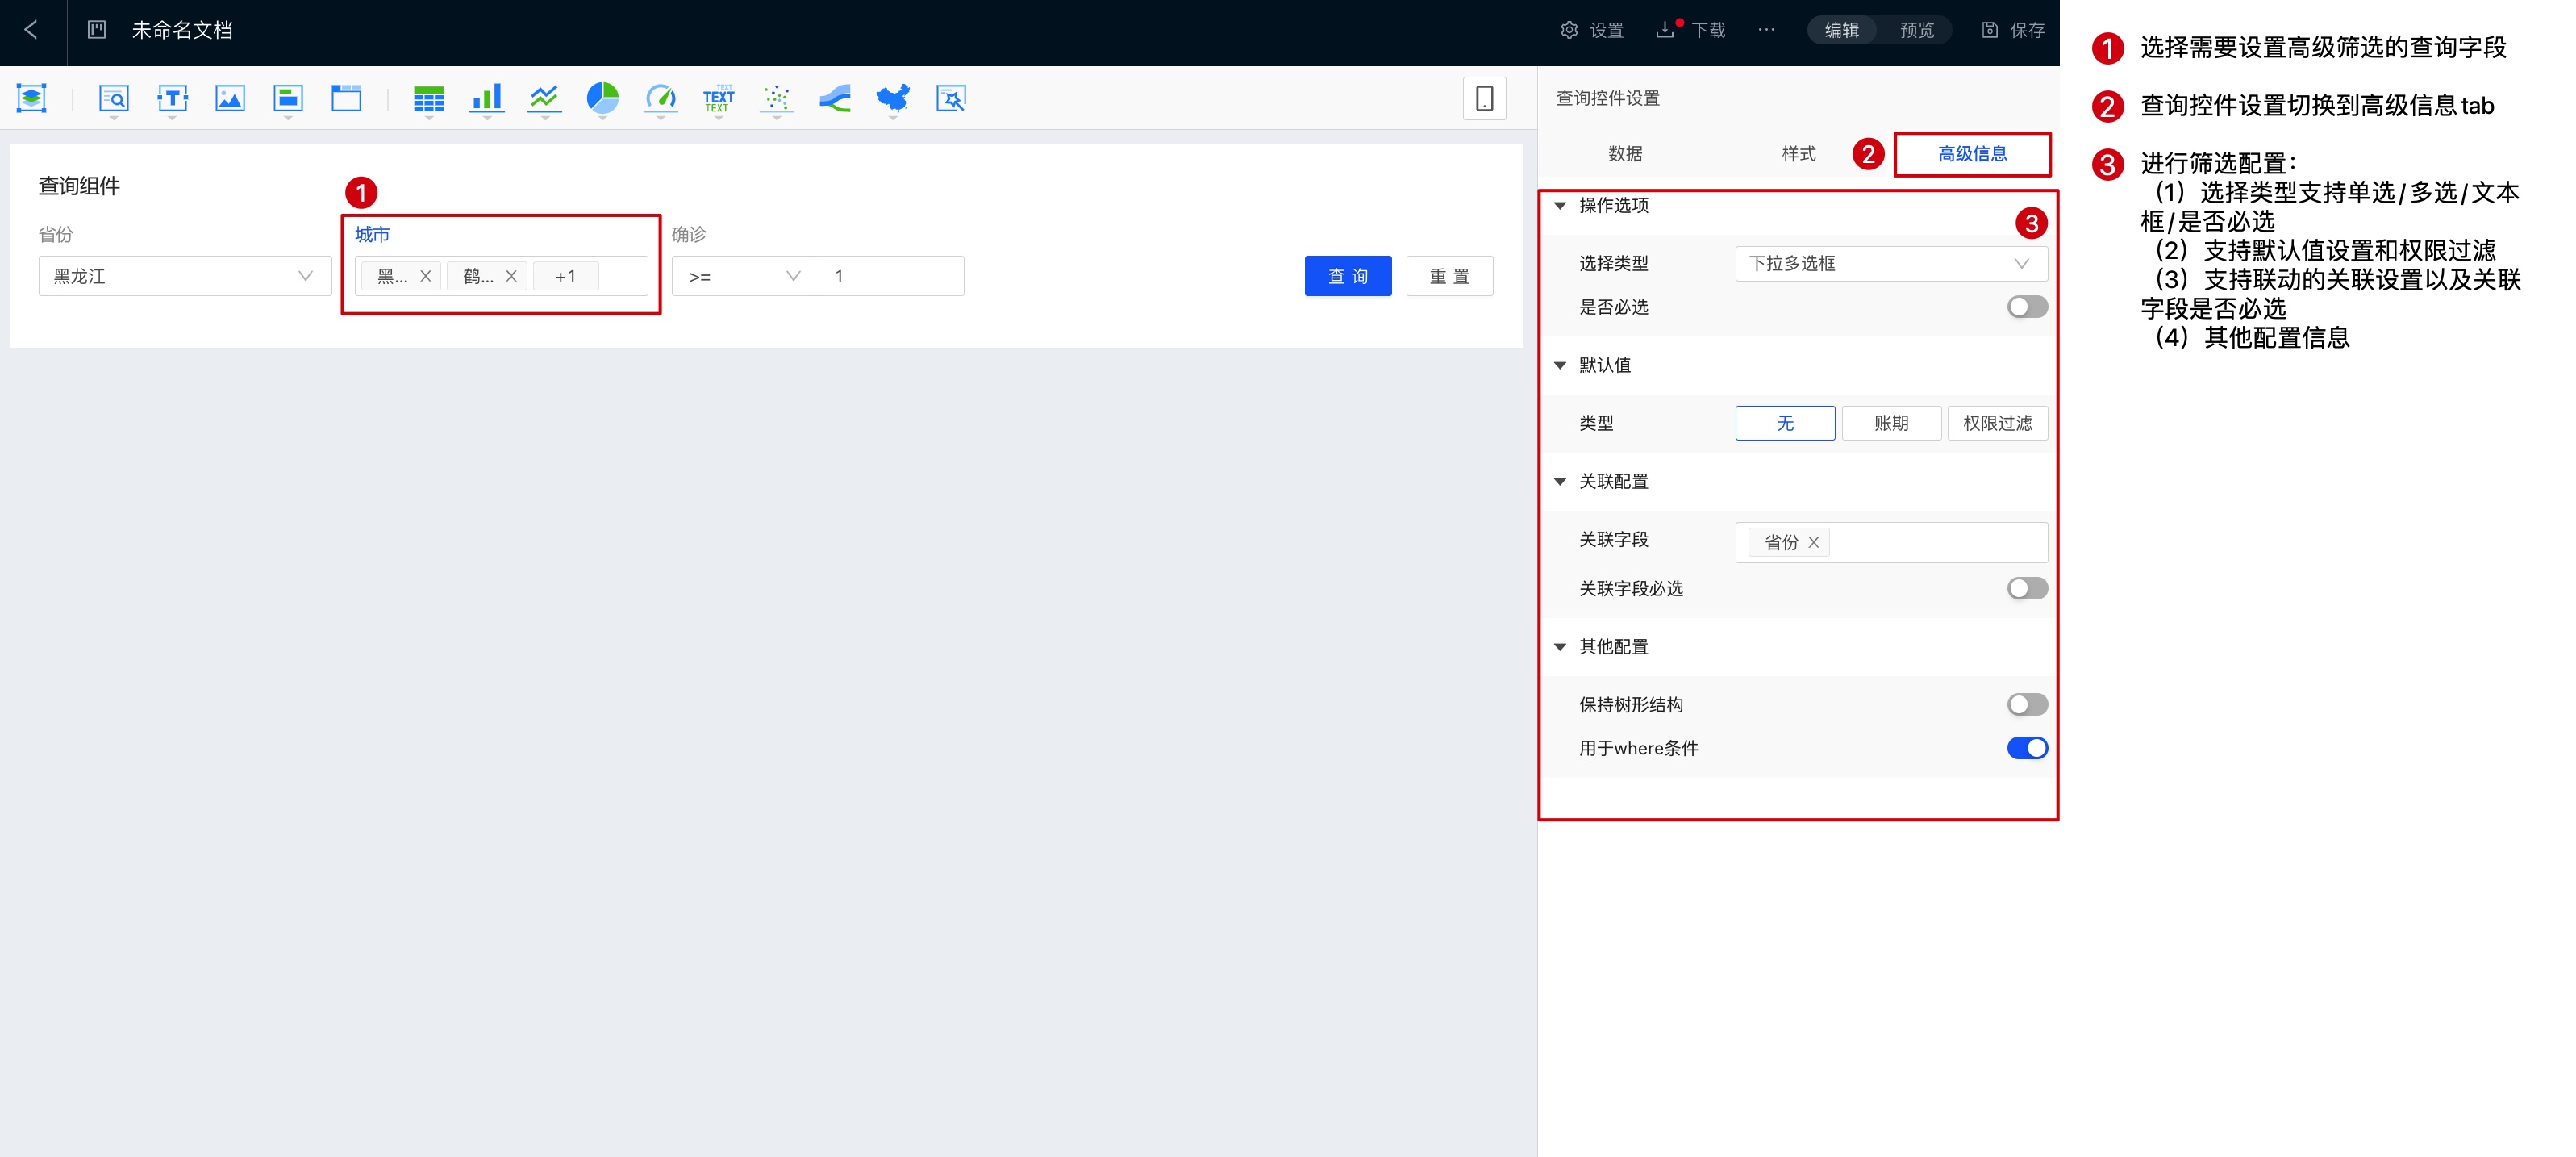The image size is (2576, 1157).
Task: Insert a word cloud TEXT chart
Action: point(719,98)
